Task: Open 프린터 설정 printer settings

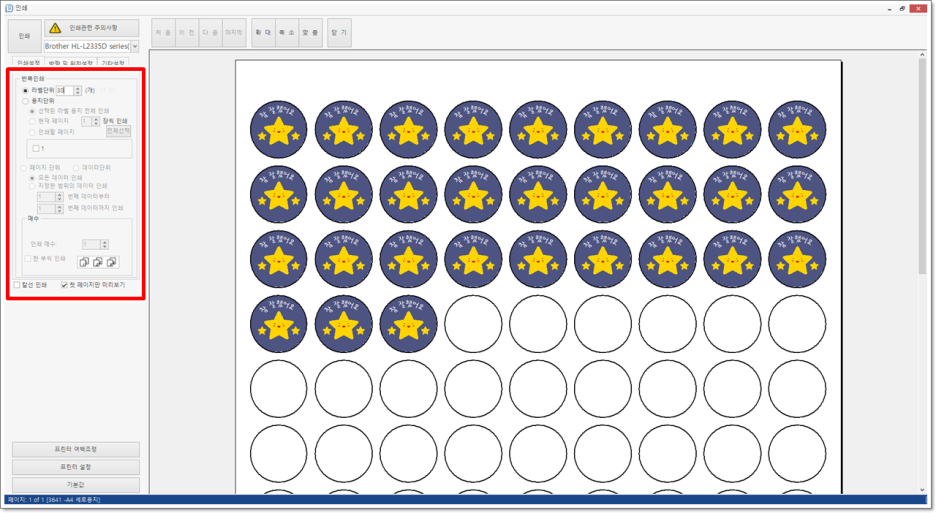Action: [76, 467]
